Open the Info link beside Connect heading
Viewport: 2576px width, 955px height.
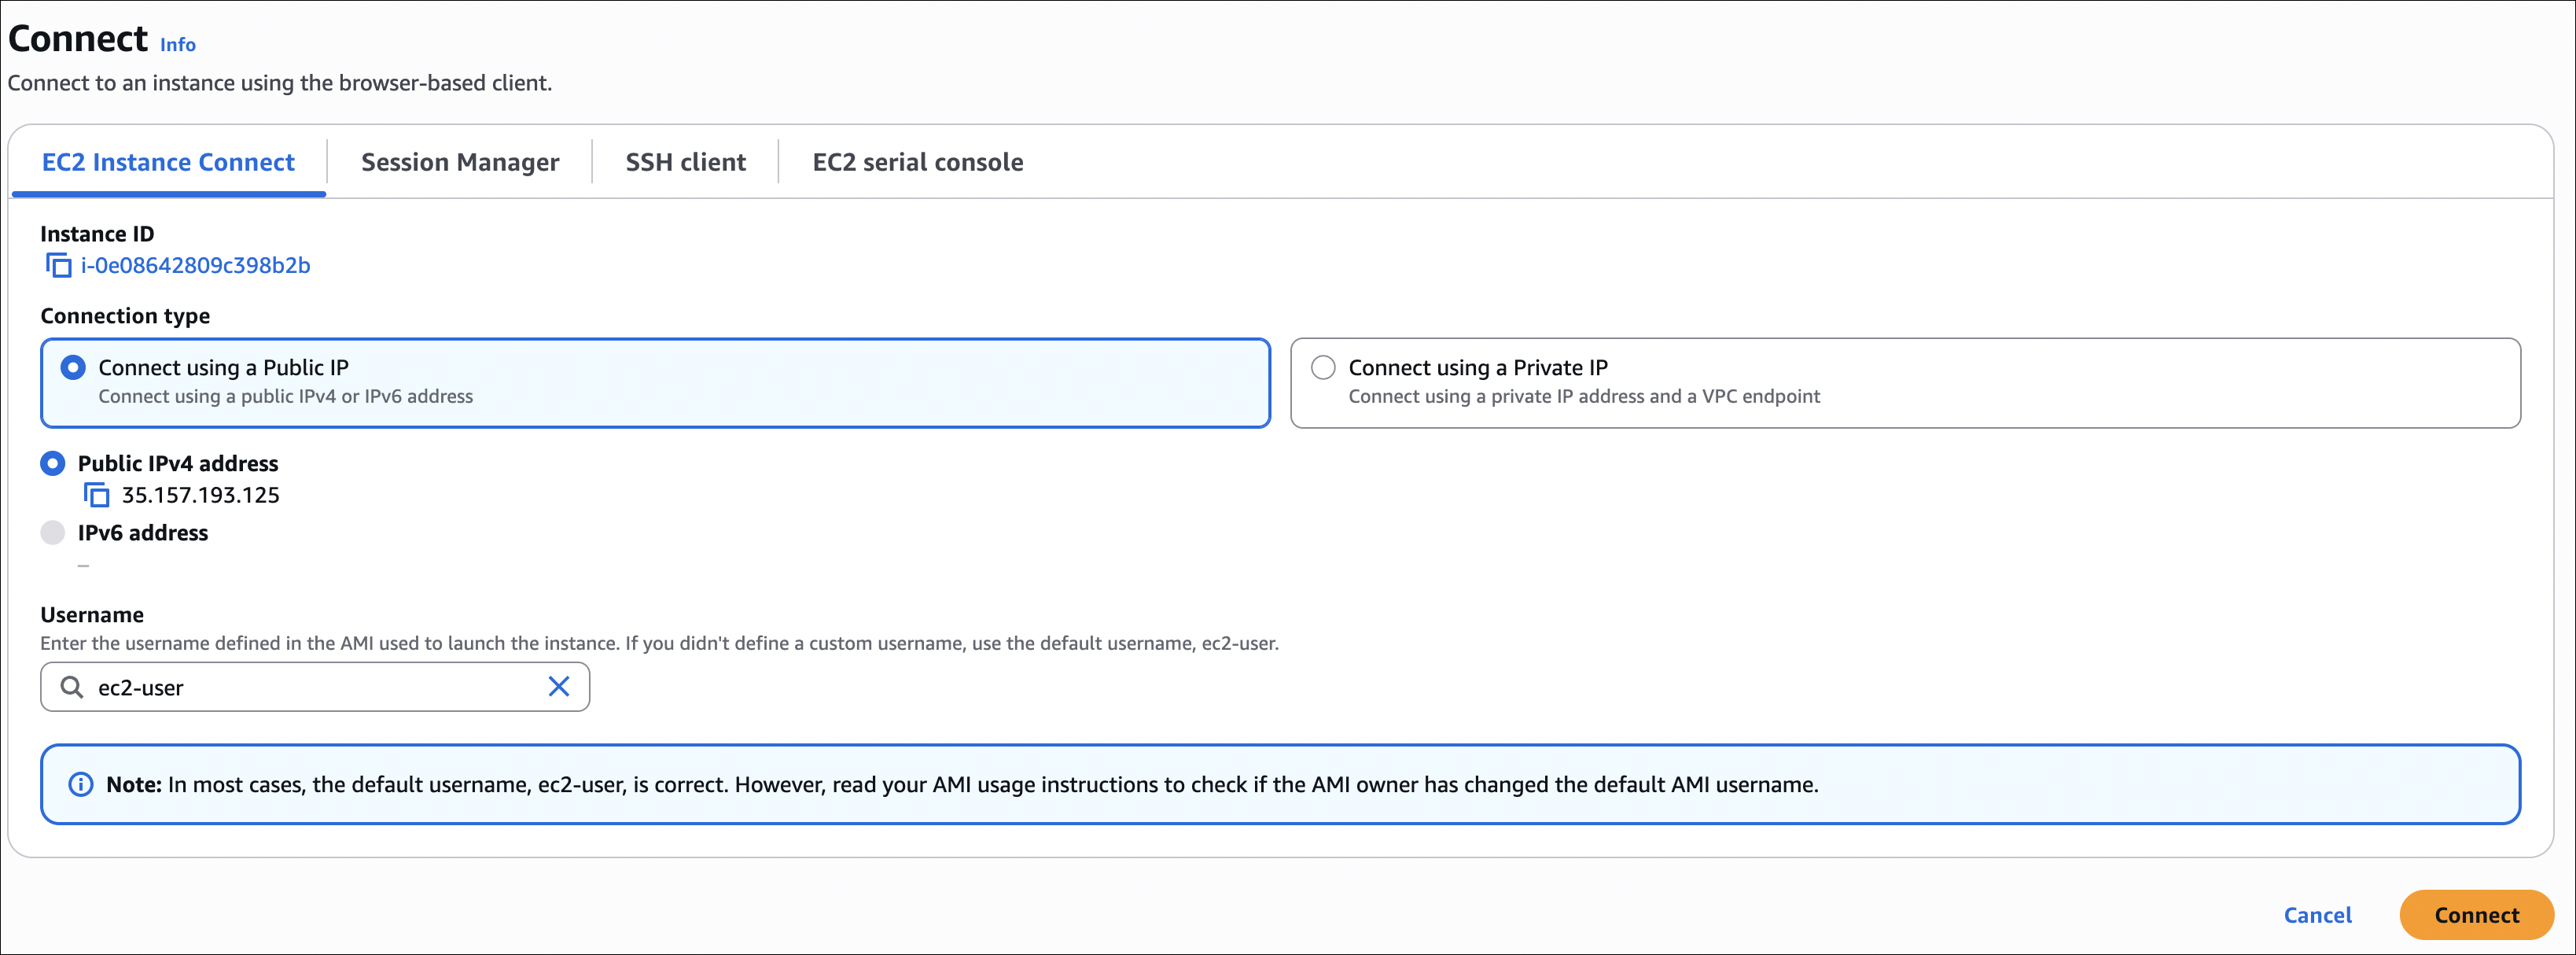click(178, 45)
